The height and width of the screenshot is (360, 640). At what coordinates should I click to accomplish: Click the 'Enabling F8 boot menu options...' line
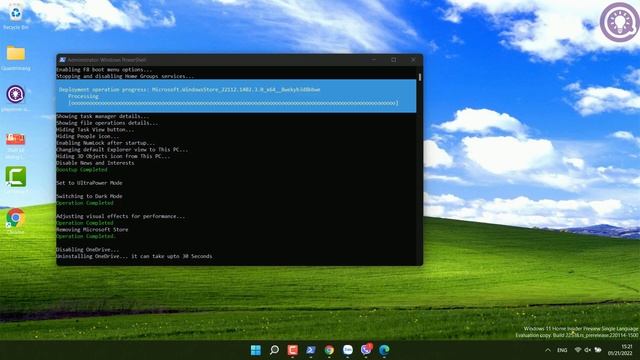[x=104, y=69]
